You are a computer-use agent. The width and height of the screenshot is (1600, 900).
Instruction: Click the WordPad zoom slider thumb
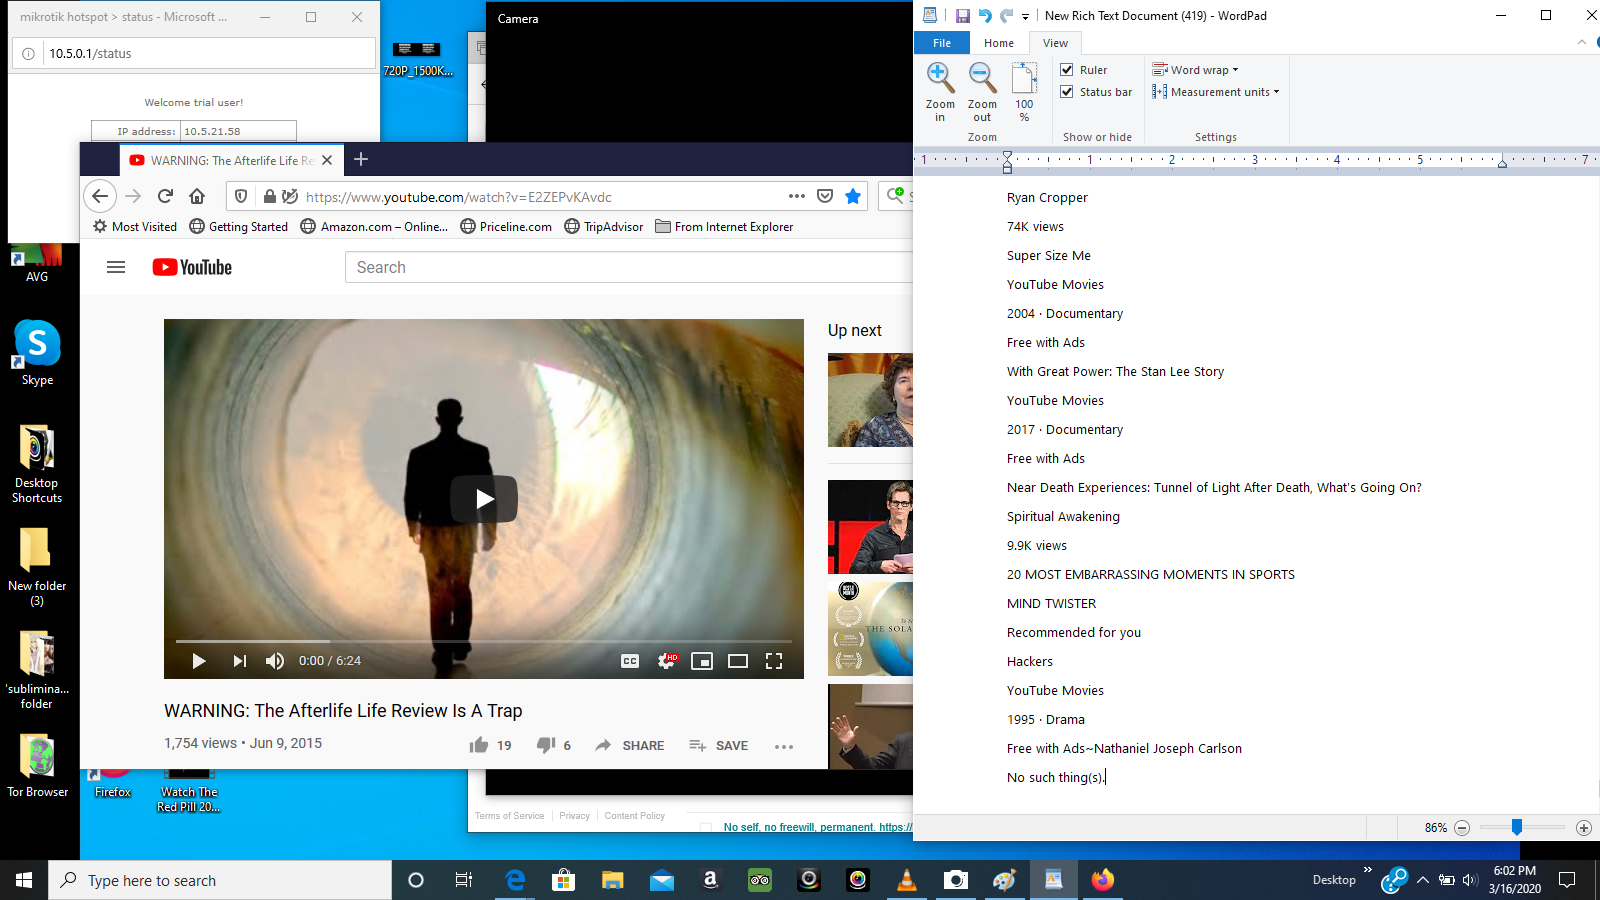pos(1517,827)
